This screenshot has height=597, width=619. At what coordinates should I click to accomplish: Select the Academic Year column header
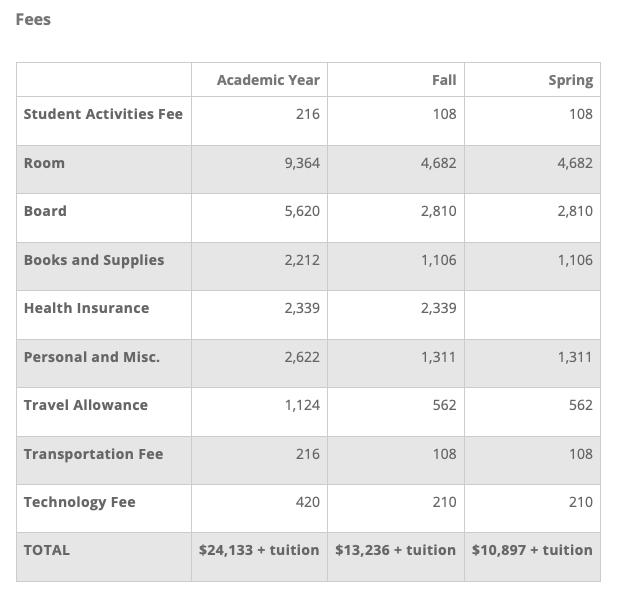[x=268, y=80]
